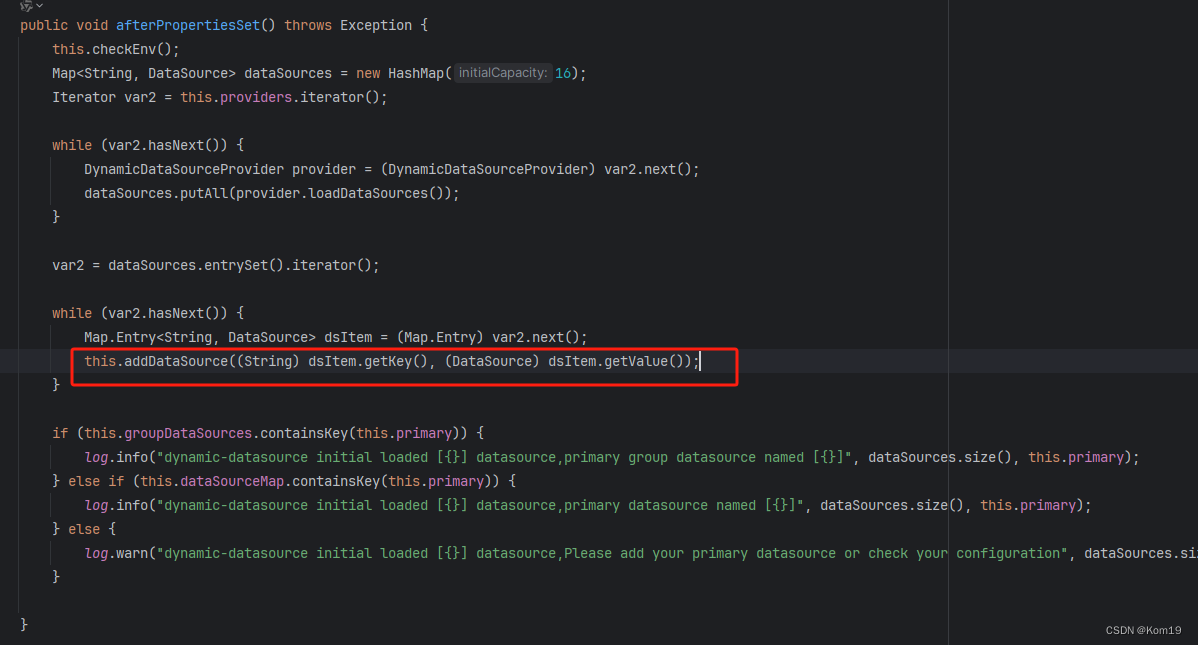Click the number 16 in HashMap constructor
This screenshot has height=645, width=1198.
563,73
